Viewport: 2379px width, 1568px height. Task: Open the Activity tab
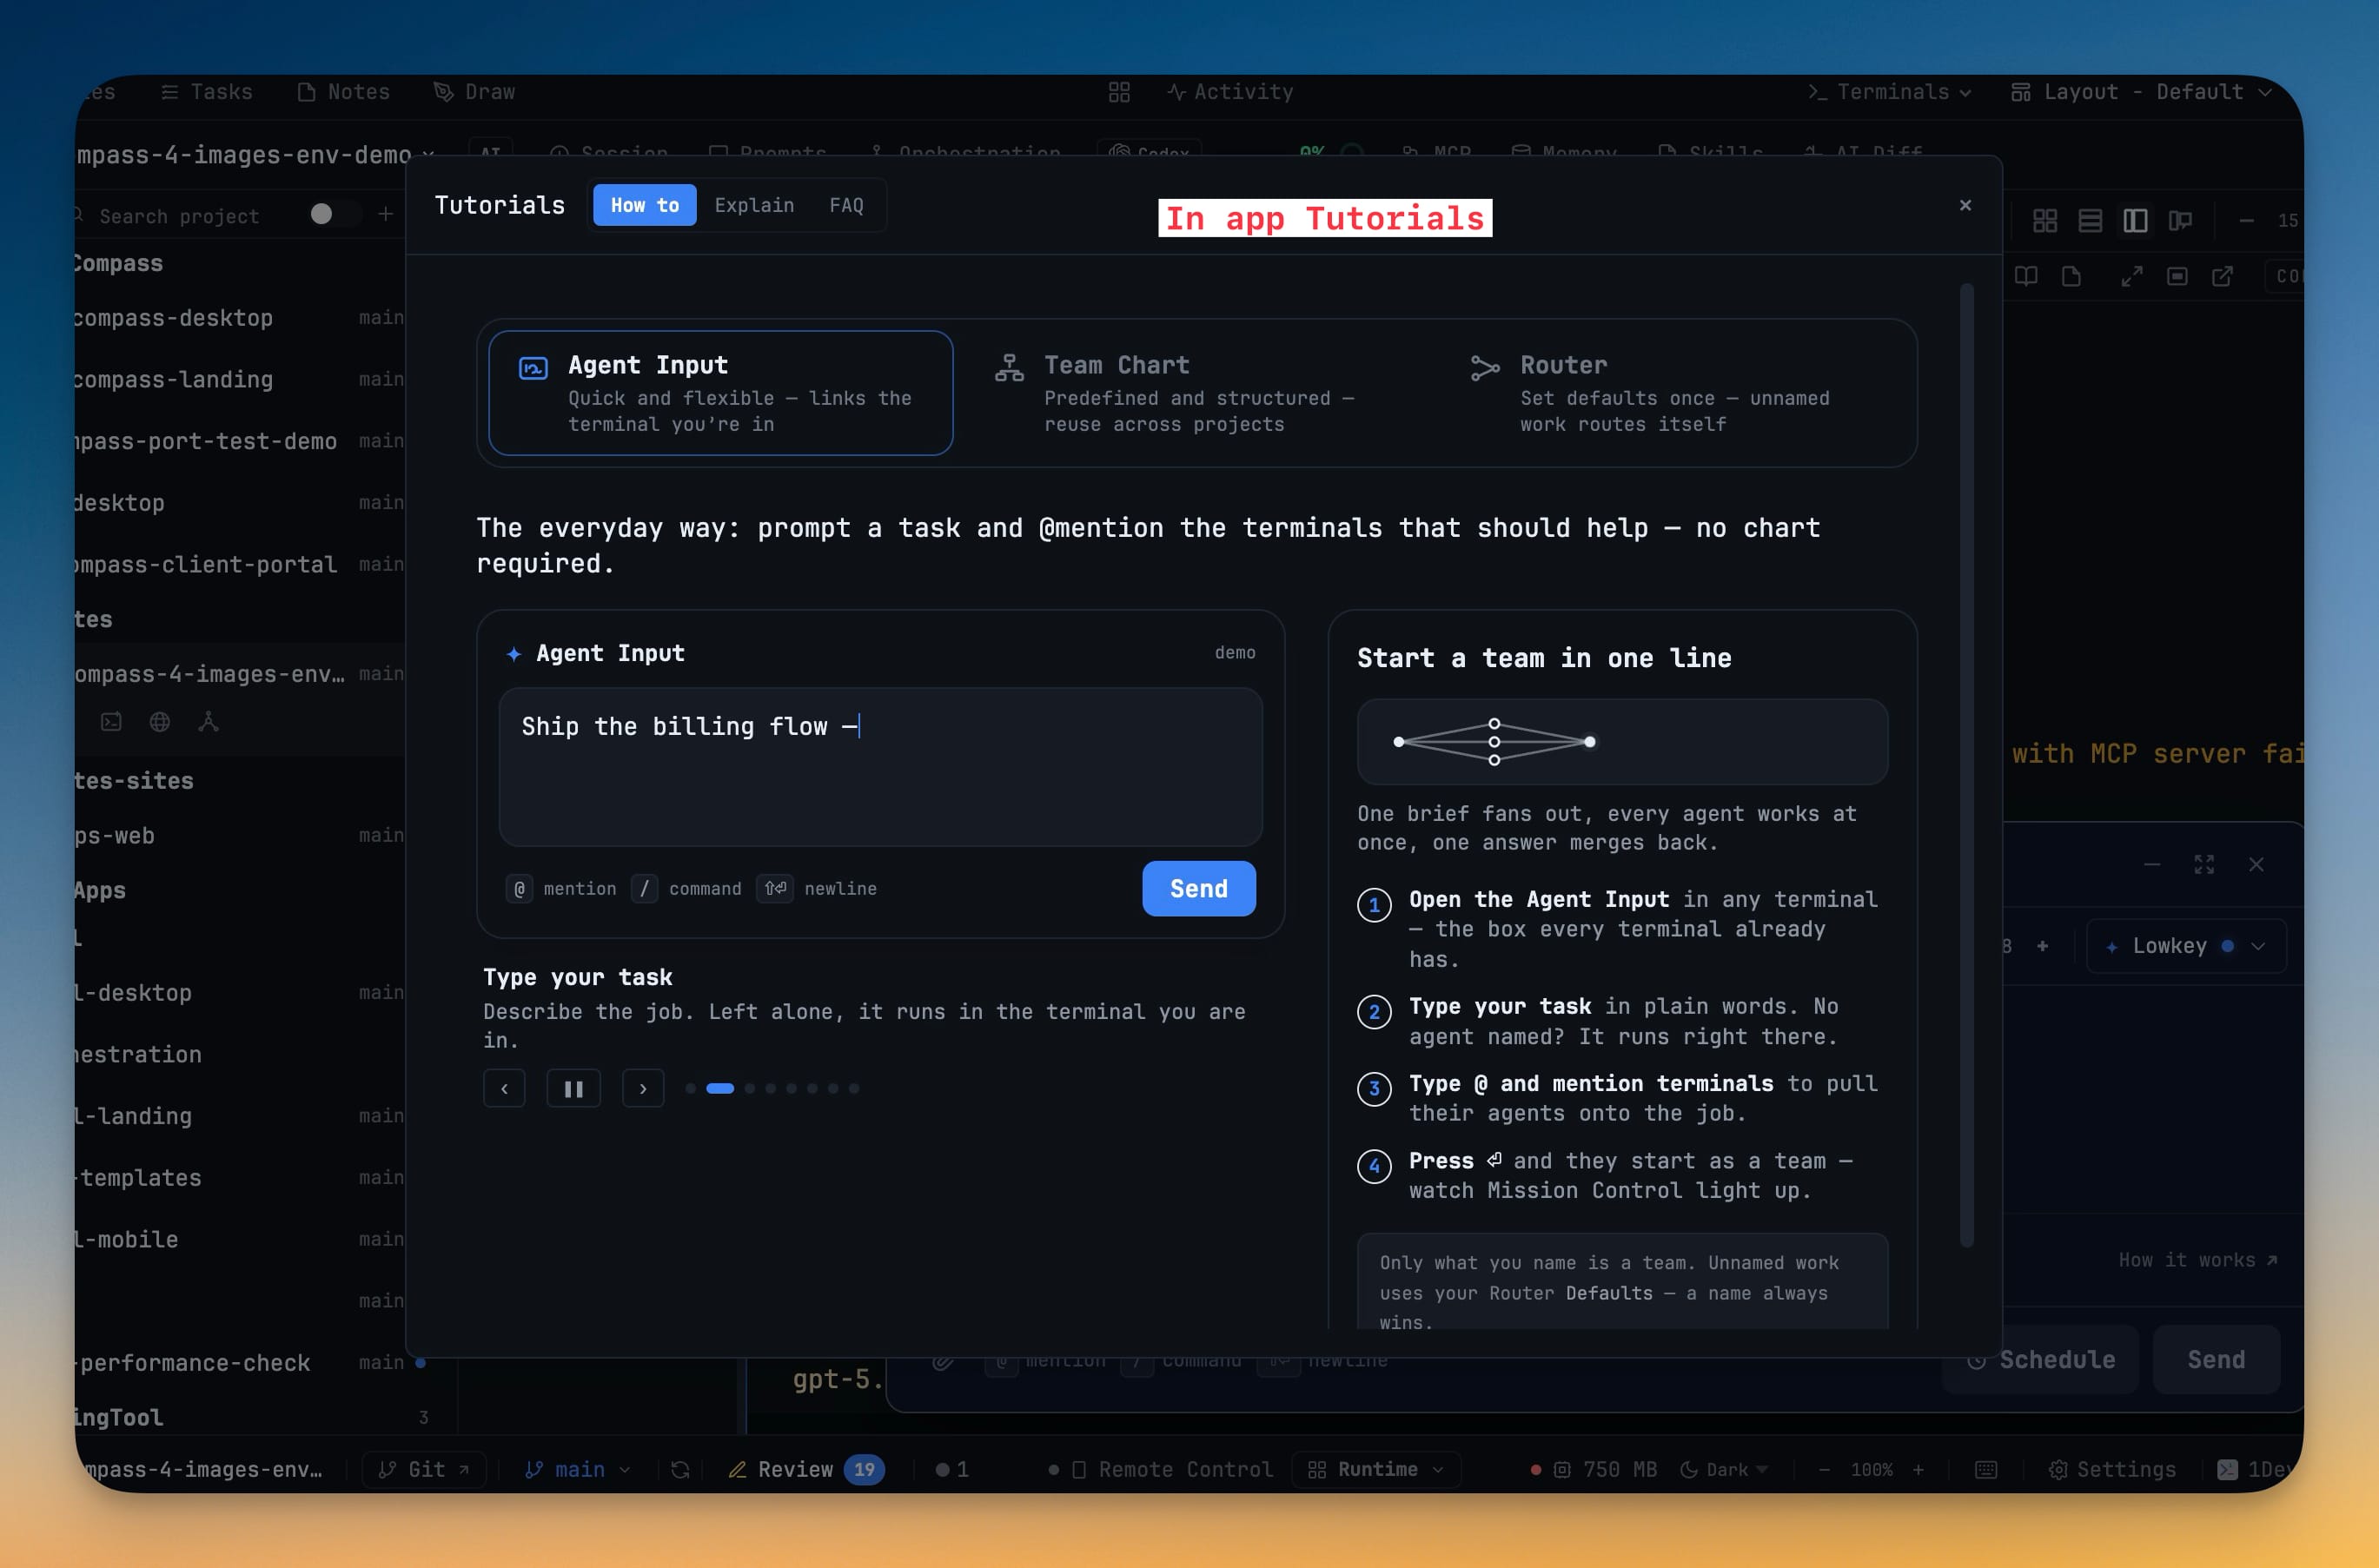coord(1230,92)
